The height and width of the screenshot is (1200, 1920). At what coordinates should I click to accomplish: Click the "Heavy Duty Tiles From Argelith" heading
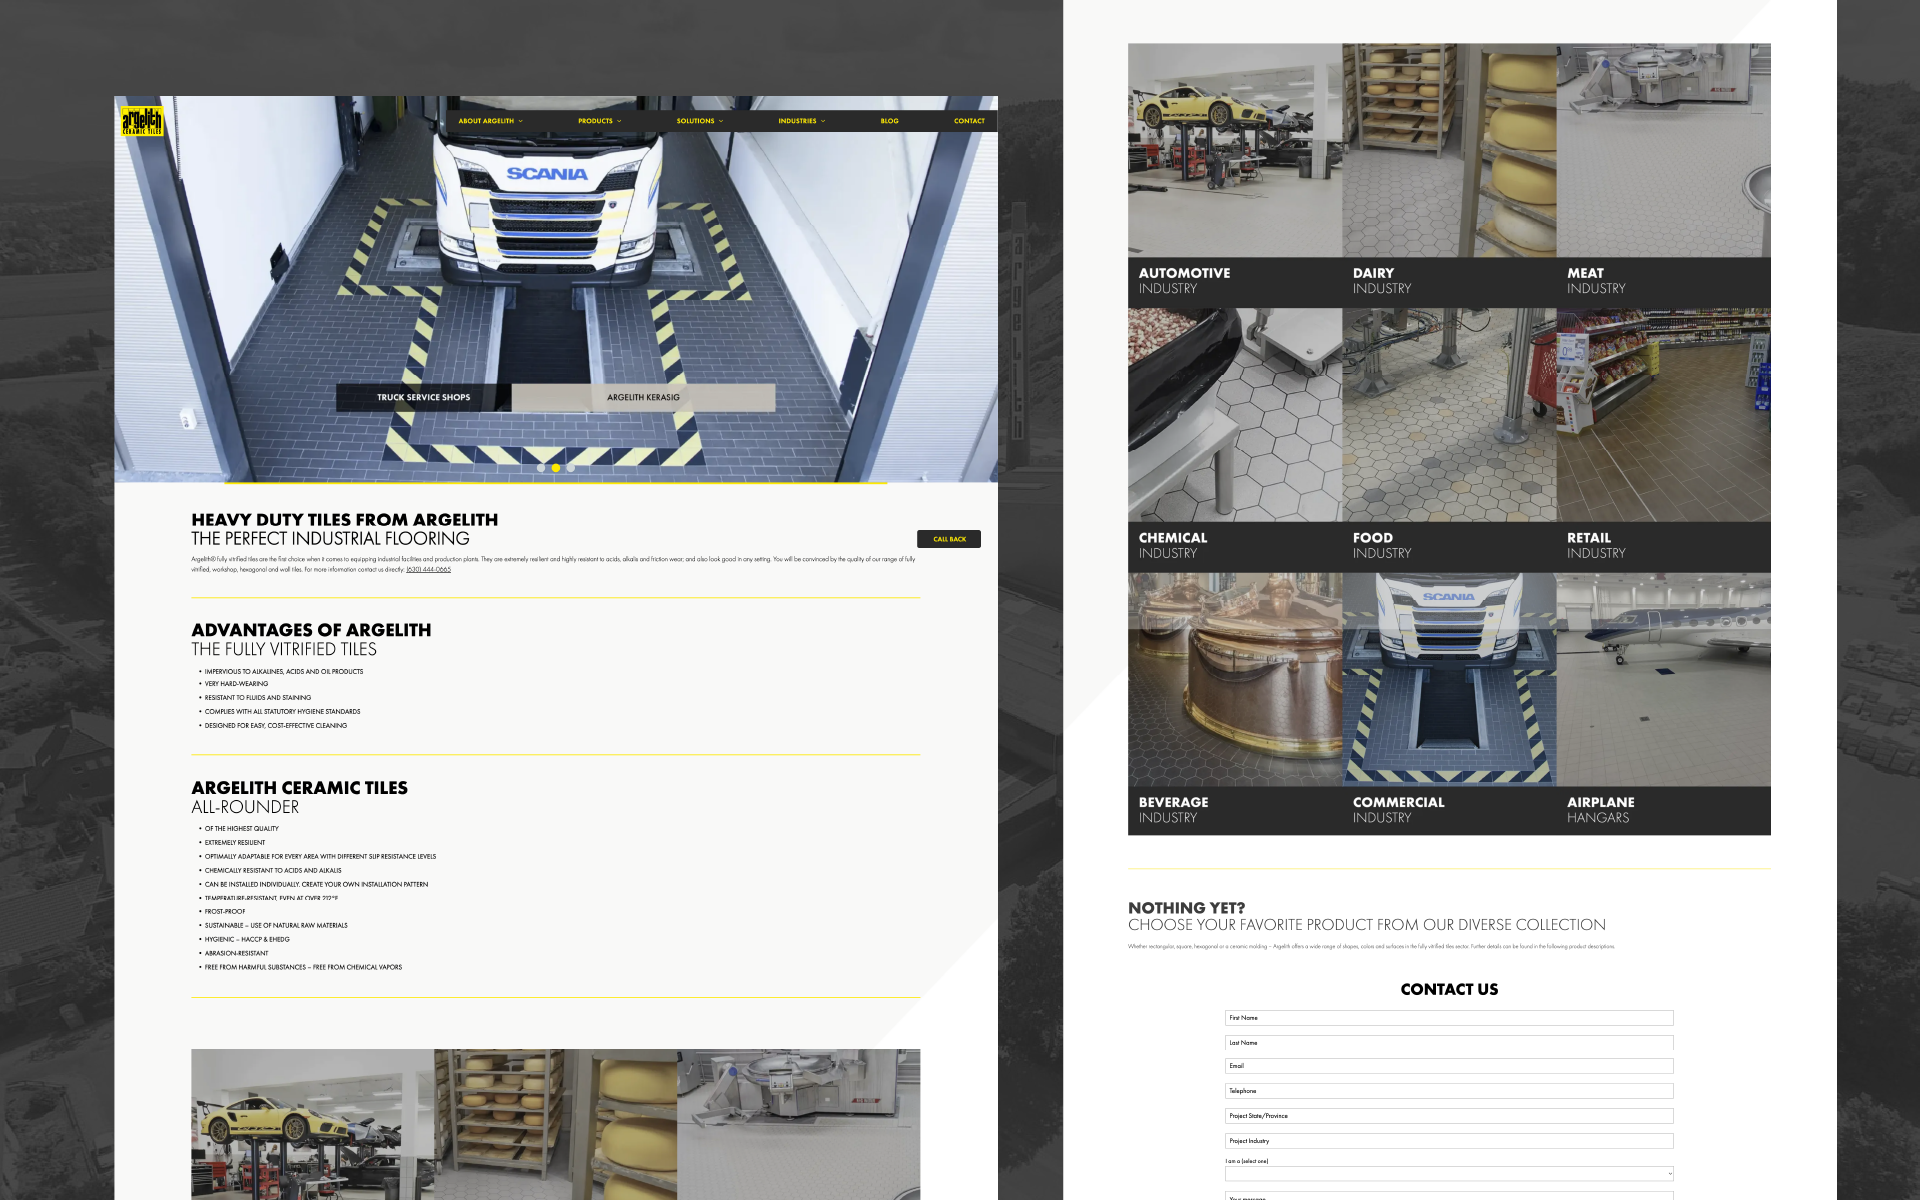[344, 520]
